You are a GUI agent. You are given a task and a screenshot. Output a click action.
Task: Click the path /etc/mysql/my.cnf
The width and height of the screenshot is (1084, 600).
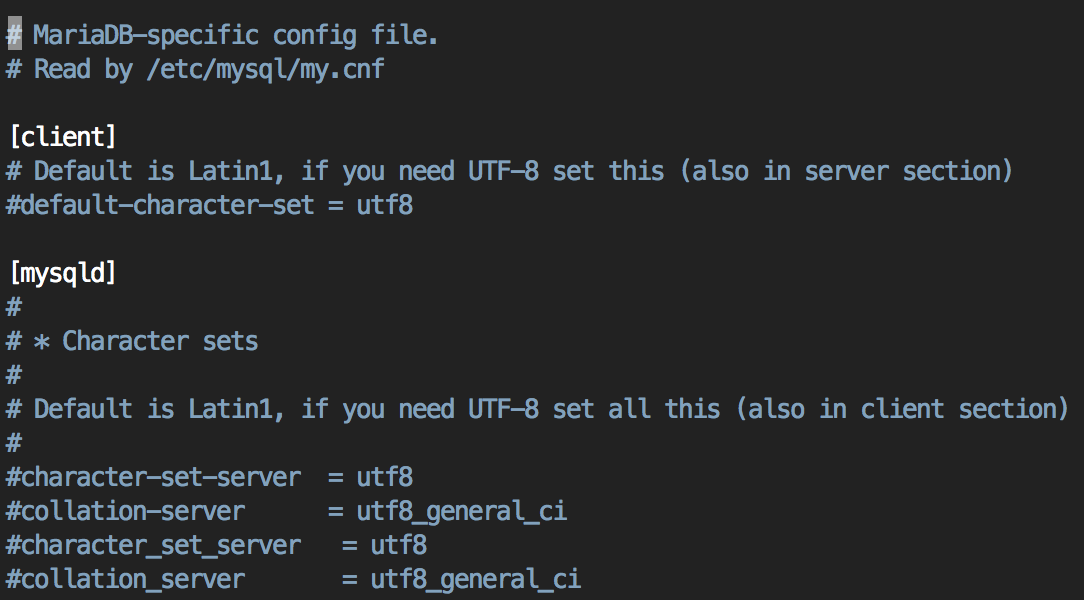tap(265, 70)
